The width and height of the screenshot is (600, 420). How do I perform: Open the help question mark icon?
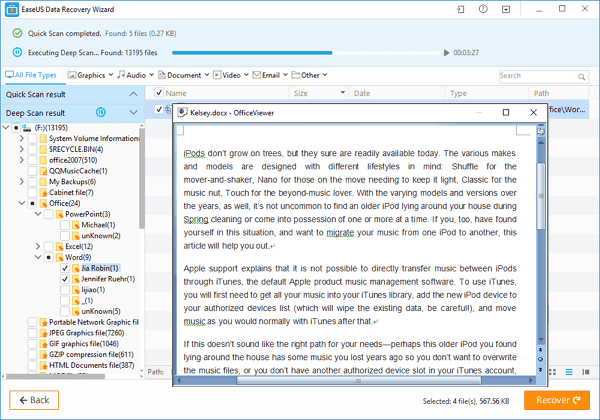483,9
